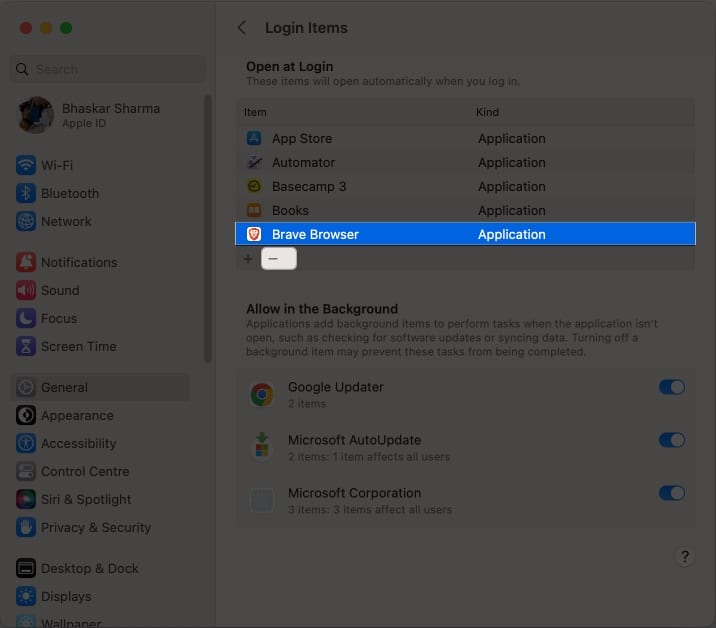Click the Sound speaker icon

[x=26, y=290]
